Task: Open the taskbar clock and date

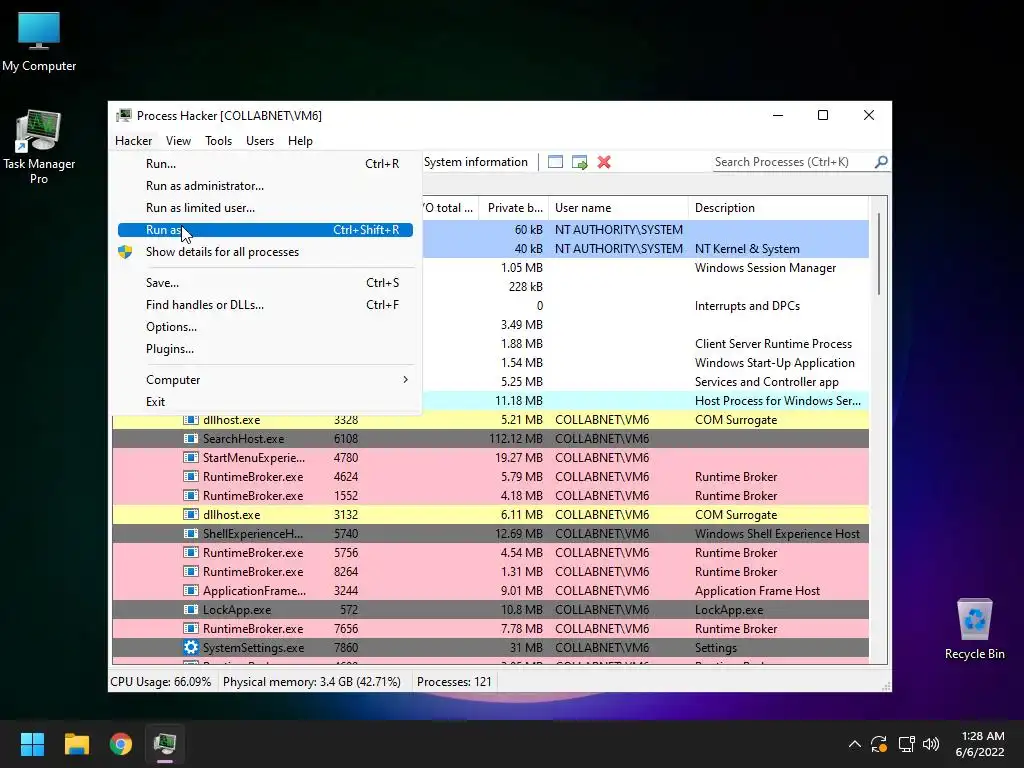Action: coord(980,744)
